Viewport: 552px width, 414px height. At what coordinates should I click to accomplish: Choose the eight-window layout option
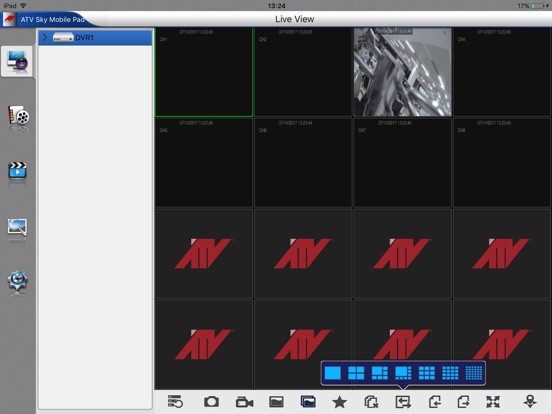click(403, 373)
